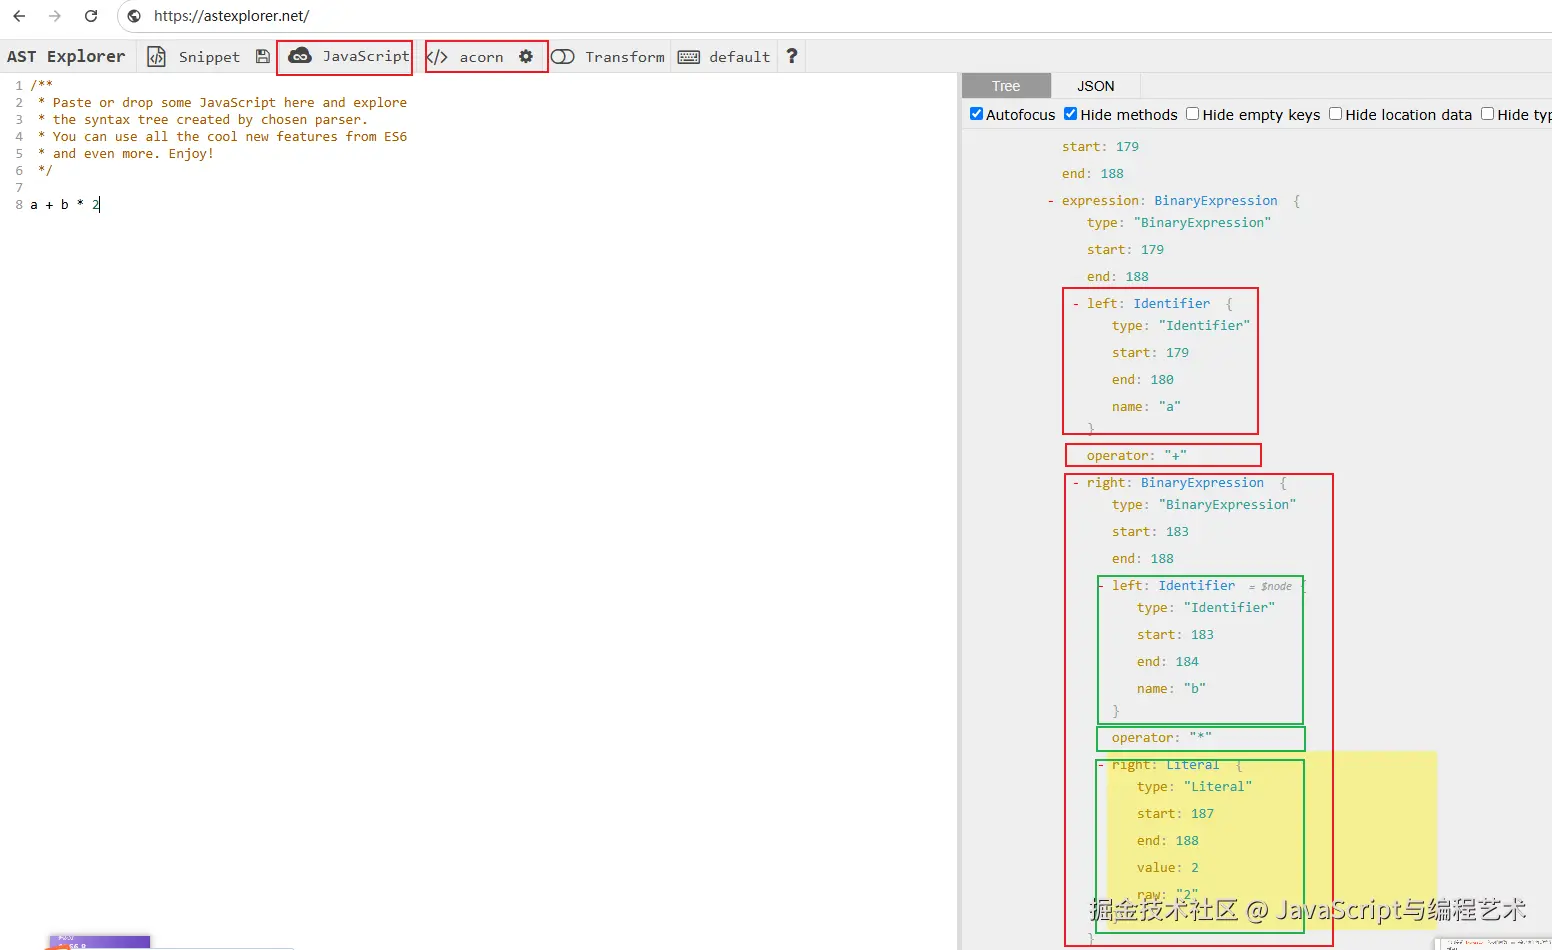The width and height of the screenshot is (1552, 950).
Task: Click the end 180 property
Action: pyautogui.click(x=1142, y=380)
